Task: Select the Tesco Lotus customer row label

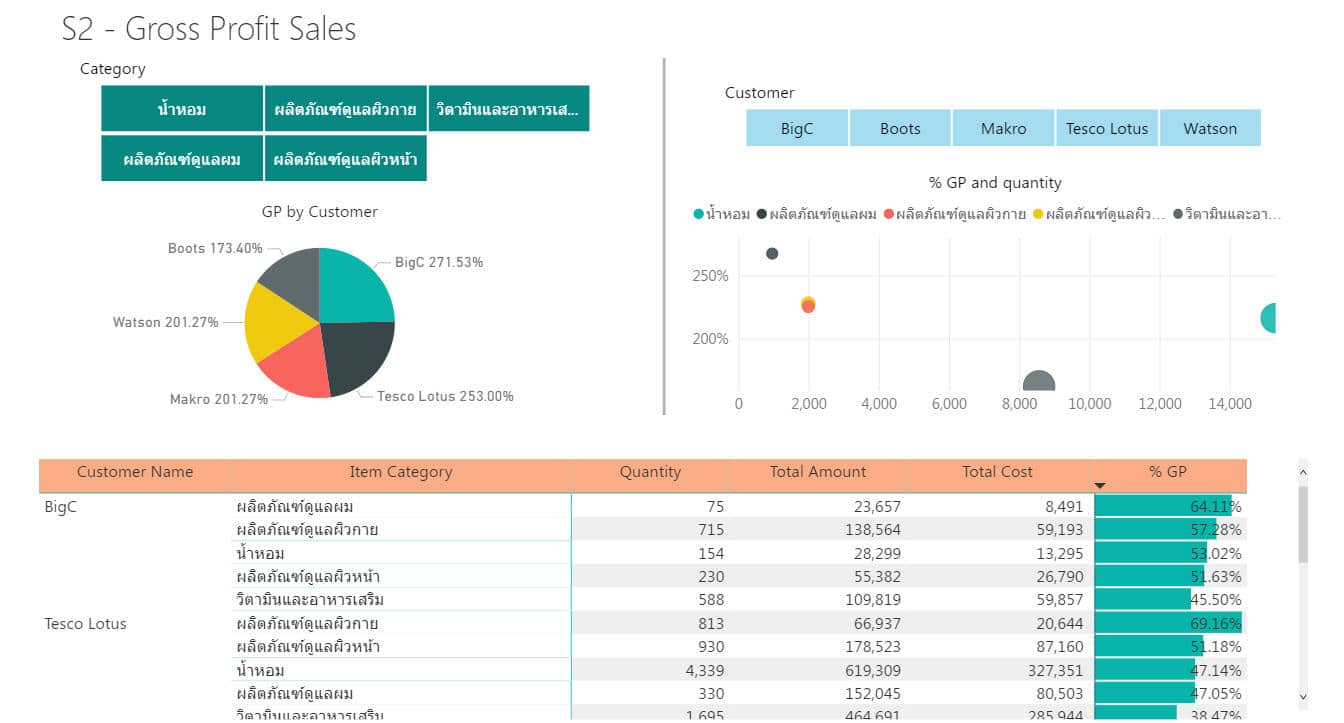Action: [85, 624]
